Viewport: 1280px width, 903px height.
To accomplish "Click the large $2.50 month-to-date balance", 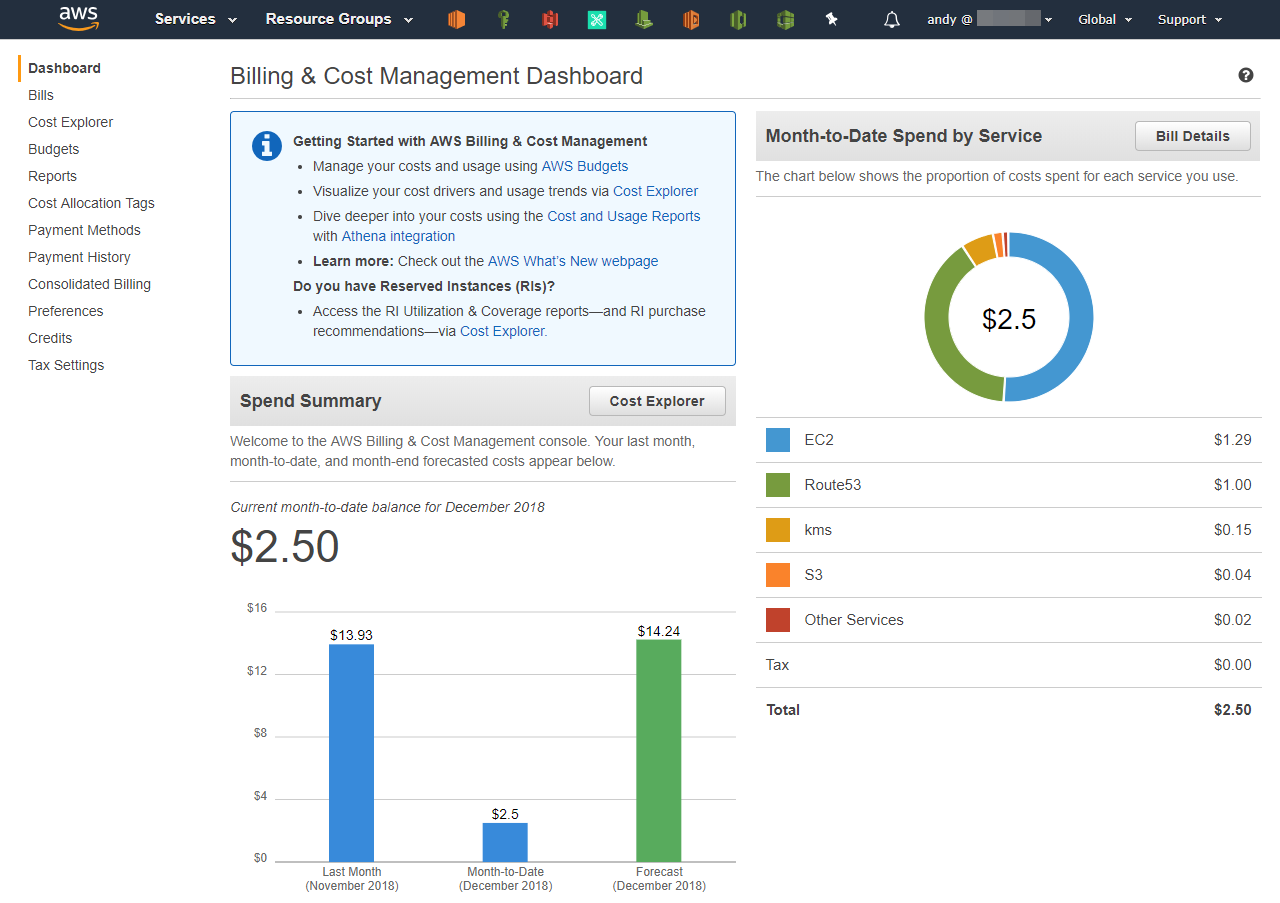I will (x=285, y=547).
